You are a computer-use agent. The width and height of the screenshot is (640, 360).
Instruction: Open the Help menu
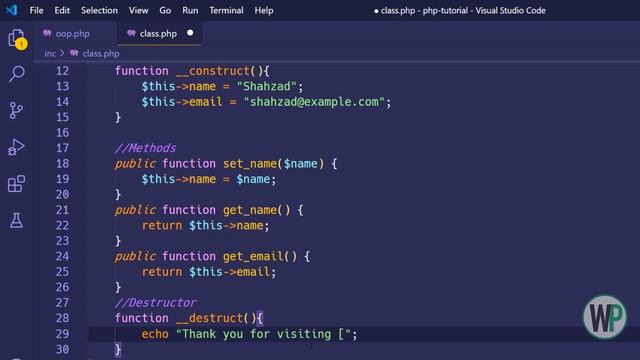pos(264,10)
